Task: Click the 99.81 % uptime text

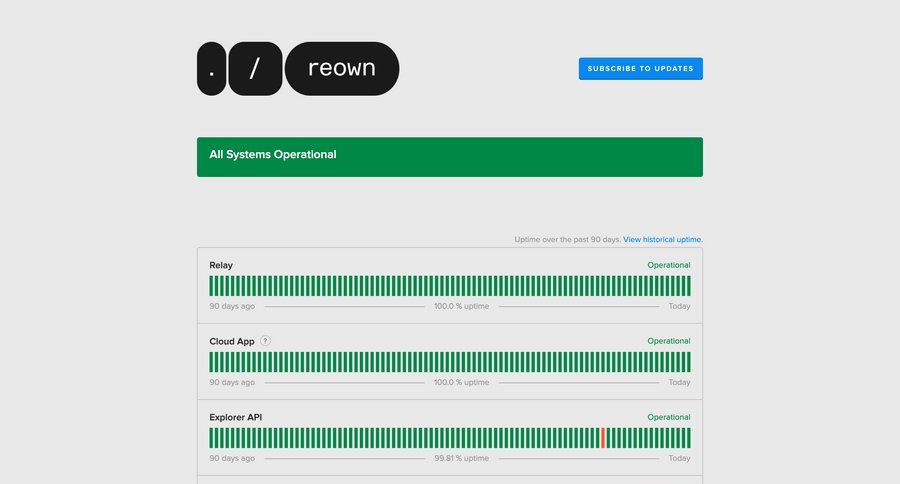Action: tap(461, 458)
